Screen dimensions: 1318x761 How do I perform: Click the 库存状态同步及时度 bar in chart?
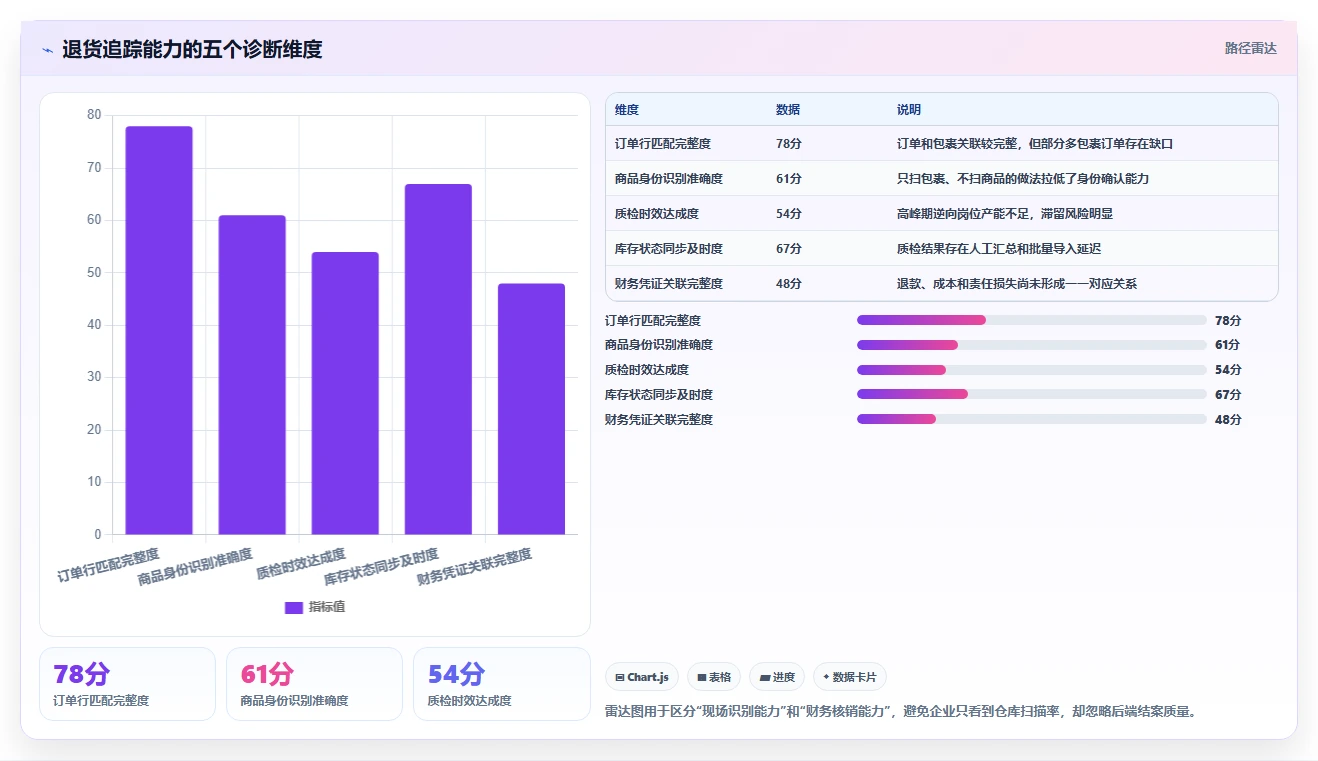(438, 359)
